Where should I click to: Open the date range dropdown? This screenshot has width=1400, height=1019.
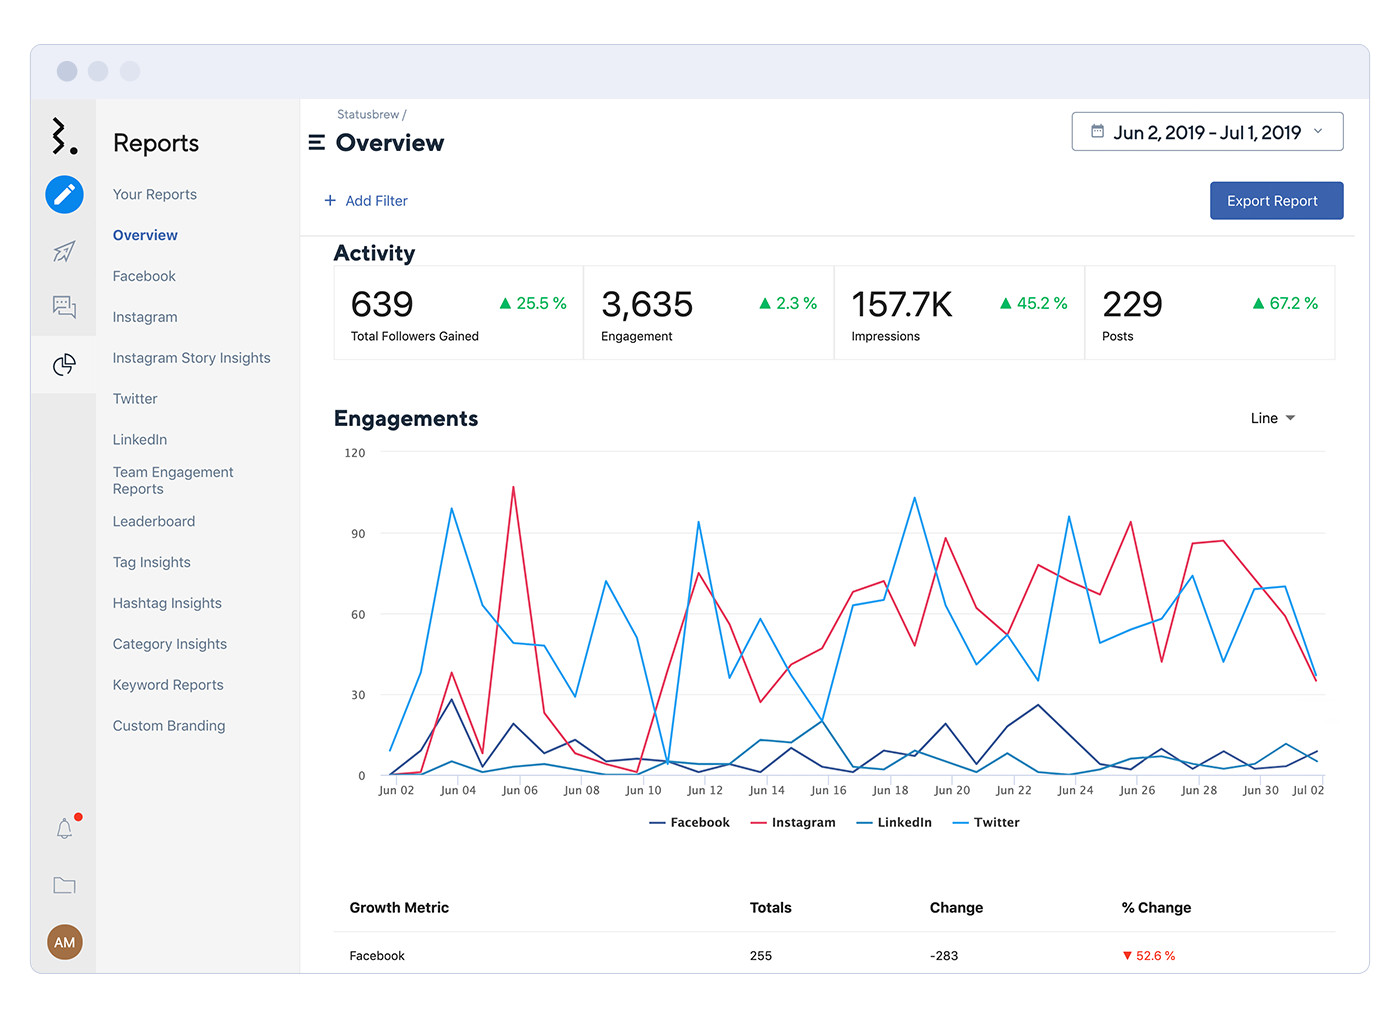(1207, 132)
